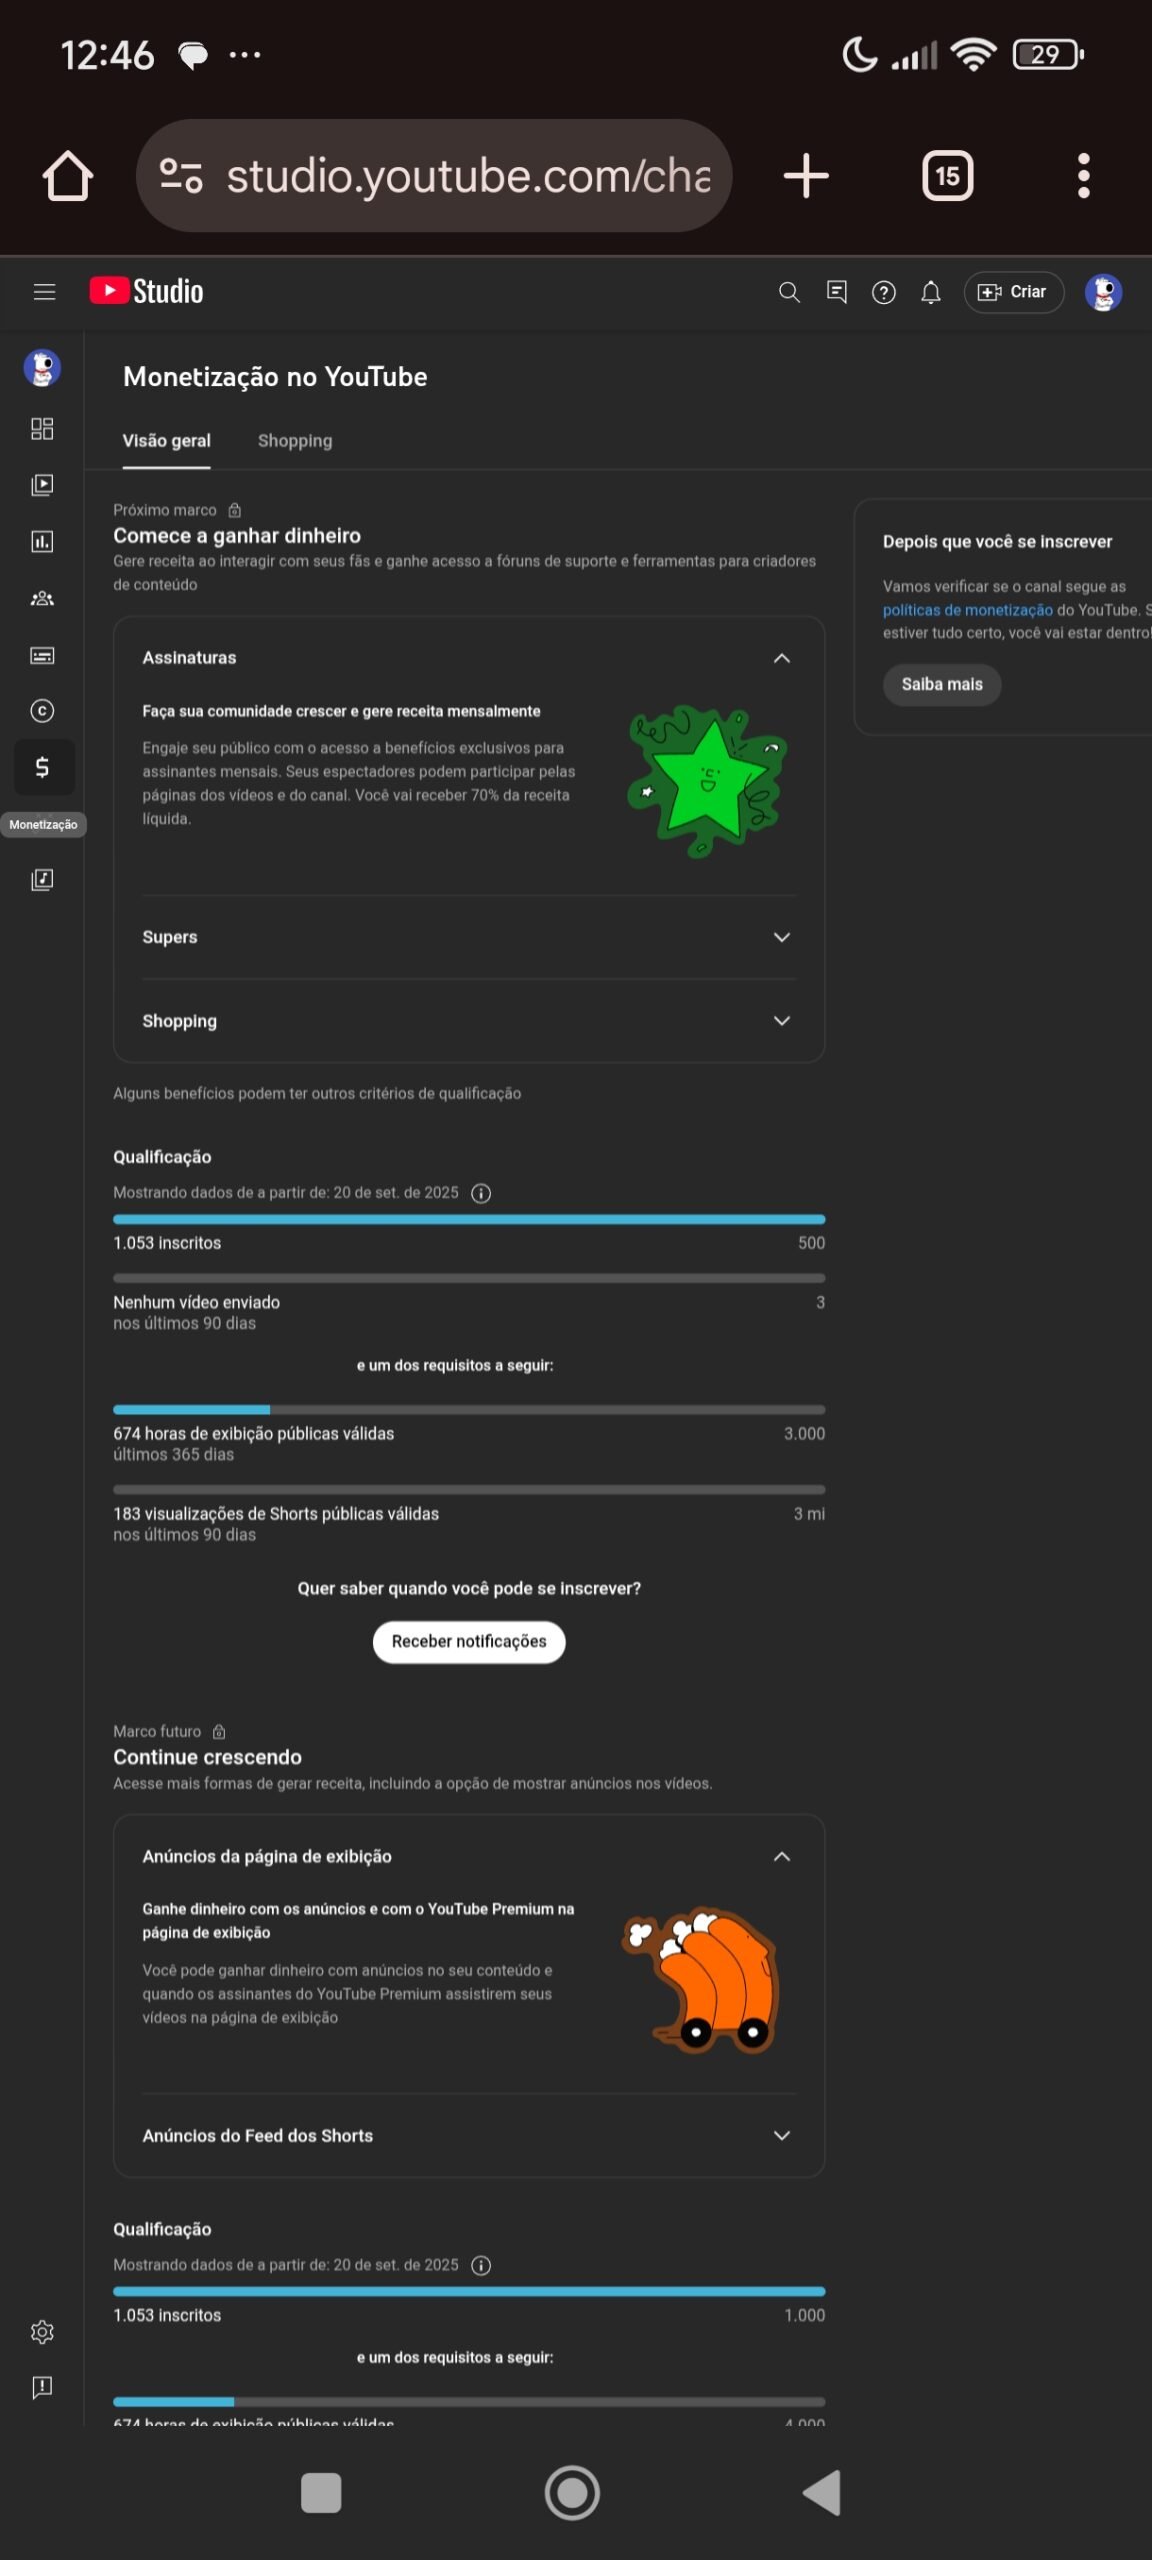Open the Studio hamburger menu
Viewport: 1152px width, 2560px height.
44,292
